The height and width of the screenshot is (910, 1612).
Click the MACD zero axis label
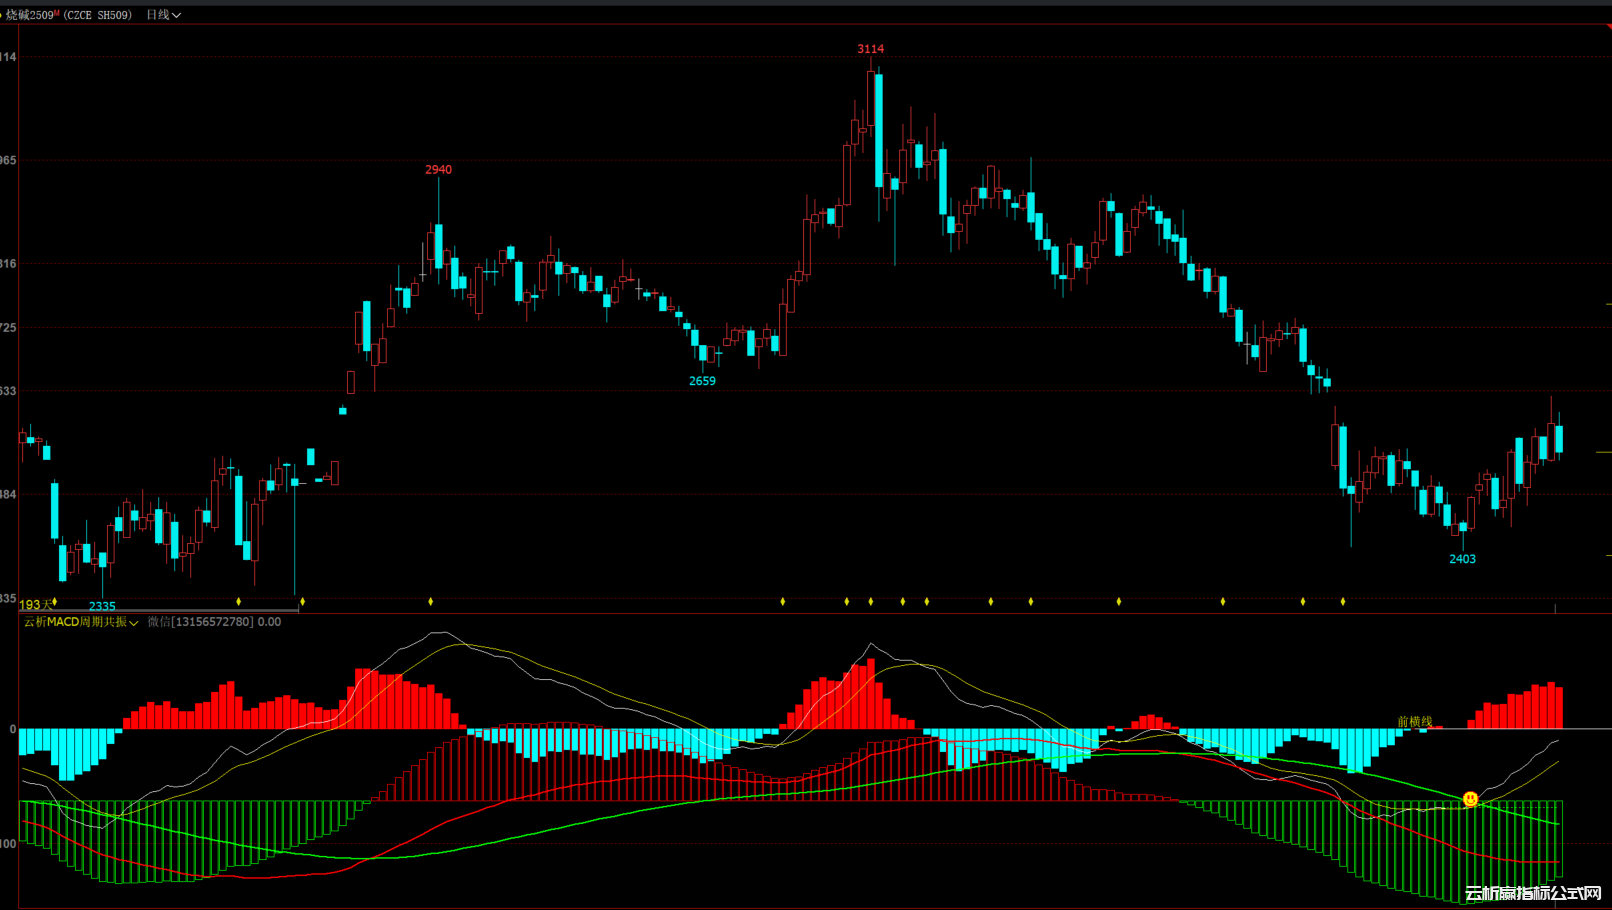point(12,729)
